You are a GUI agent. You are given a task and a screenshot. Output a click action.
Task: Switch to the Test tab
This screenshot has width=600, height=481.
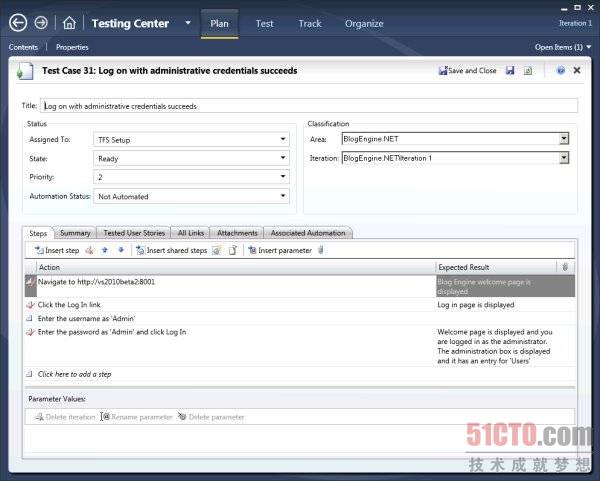(264, 23)
